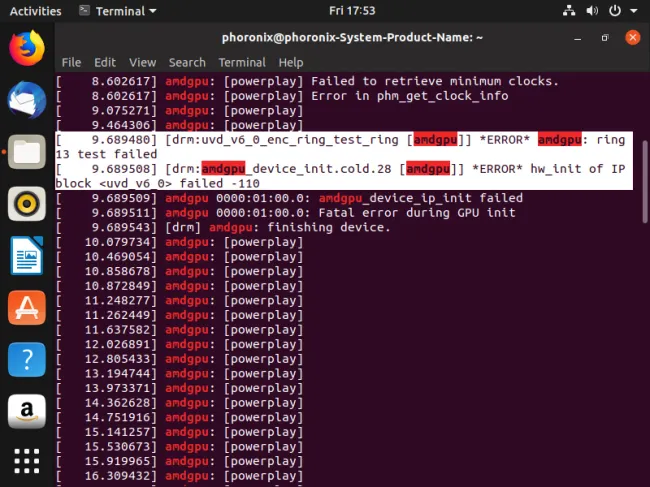Launch Rhythmbox music player
Screen dimensions: 650x487
27,204
